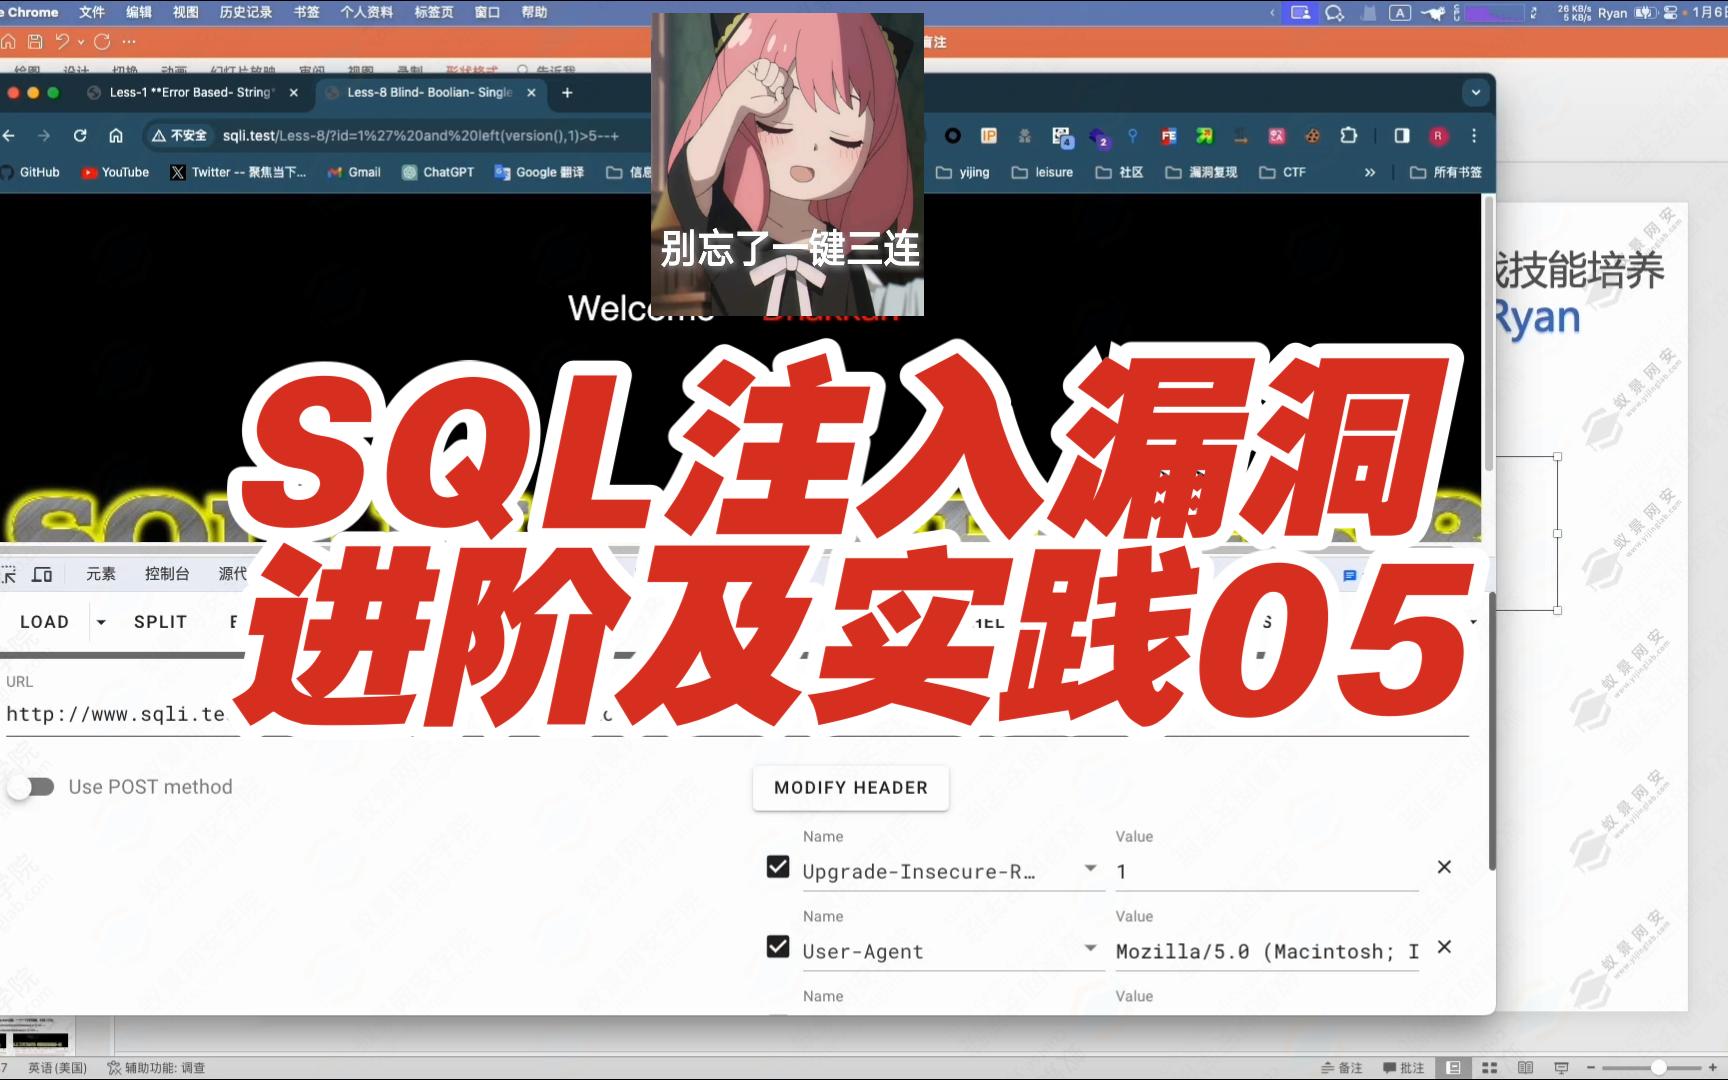Screen dimensions: 1728x1080
Task: Click the green arrow extension icon
Action: (1204, 136)
